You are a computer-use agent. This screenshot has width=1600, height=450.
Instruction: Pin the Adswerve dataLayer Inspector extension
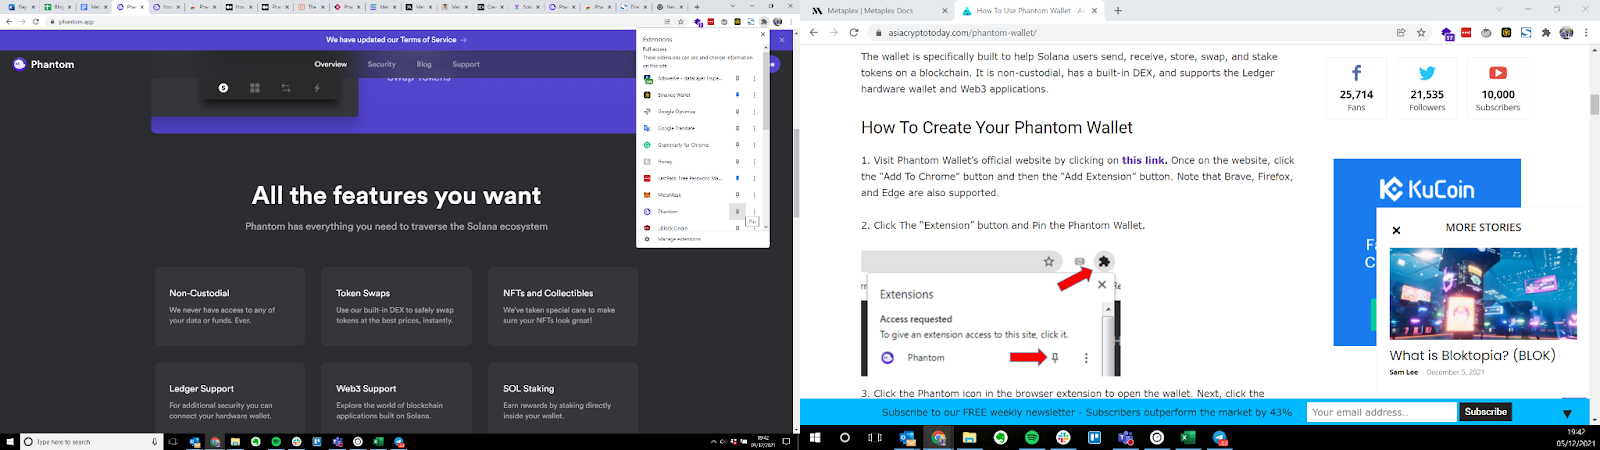[x=738, y=78]
